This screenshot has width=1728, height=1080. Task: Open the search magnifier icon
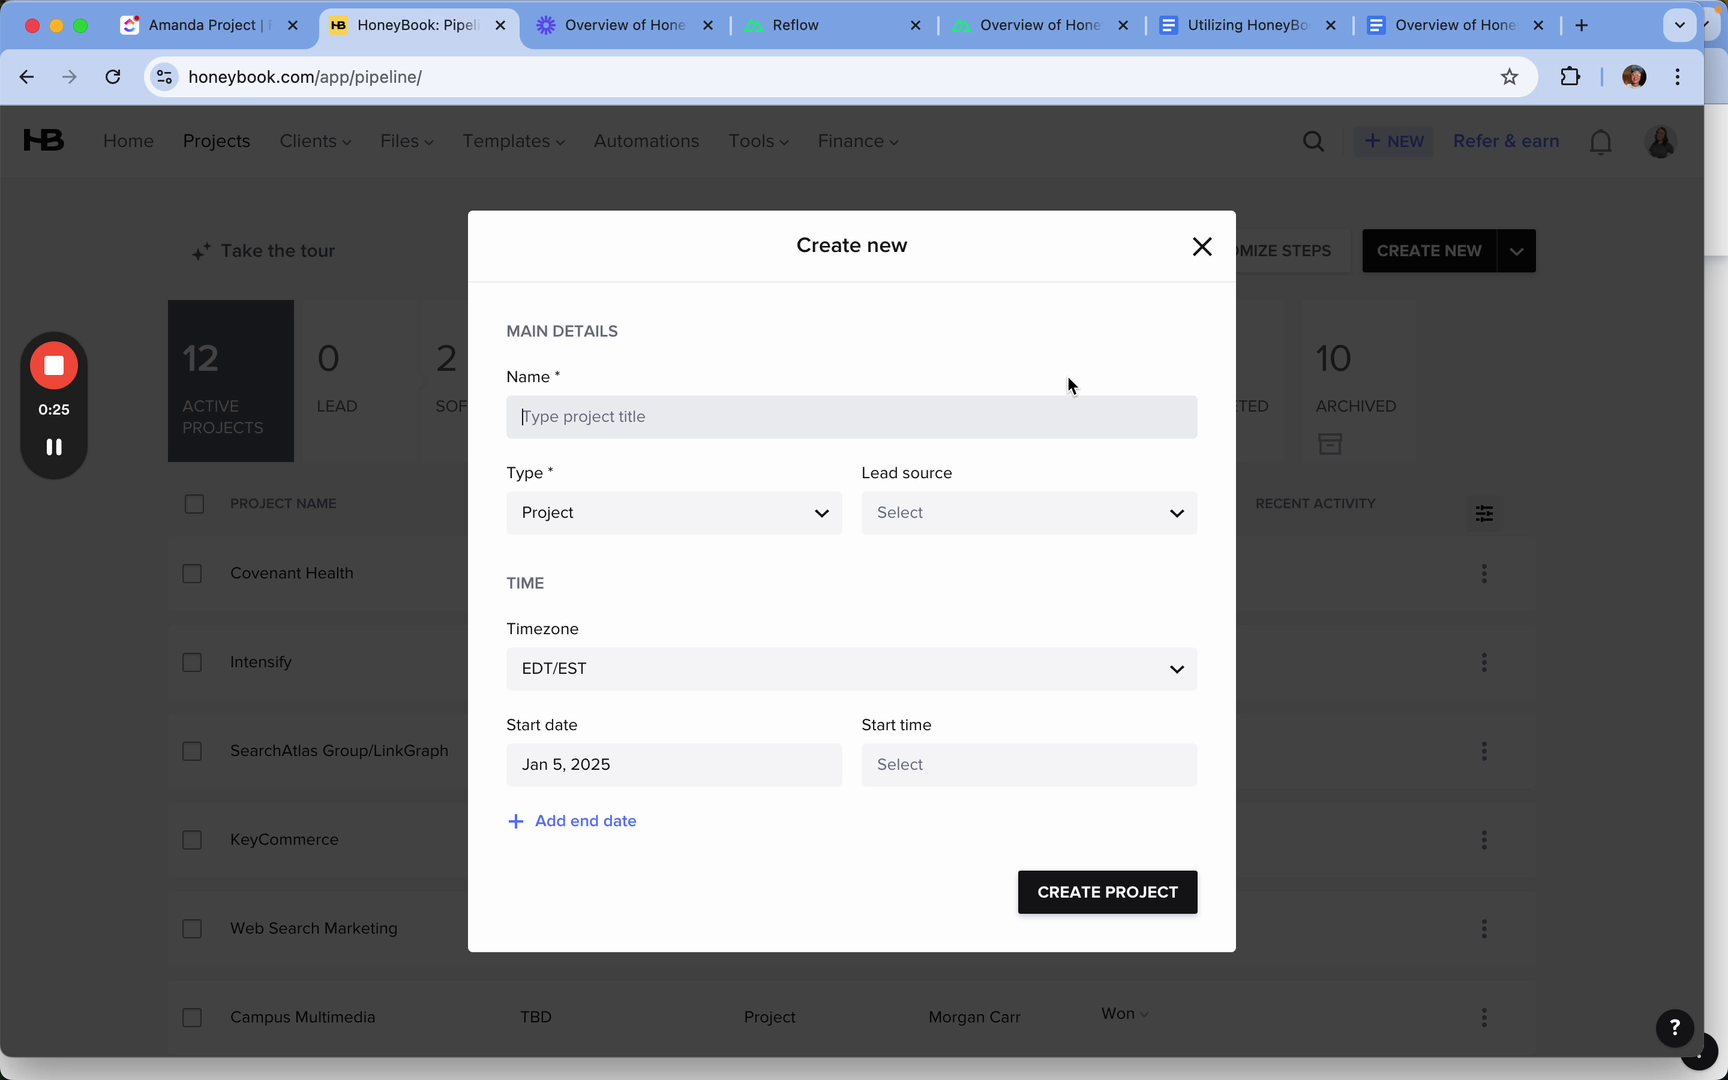pos(1314,142)
